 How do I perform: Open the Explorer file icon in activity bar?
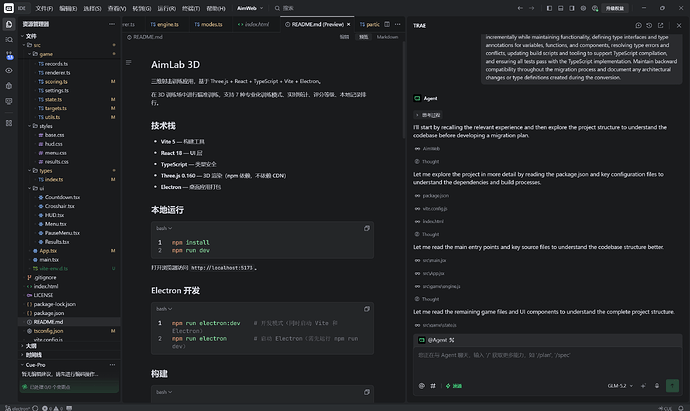click(x=9, y=24)
